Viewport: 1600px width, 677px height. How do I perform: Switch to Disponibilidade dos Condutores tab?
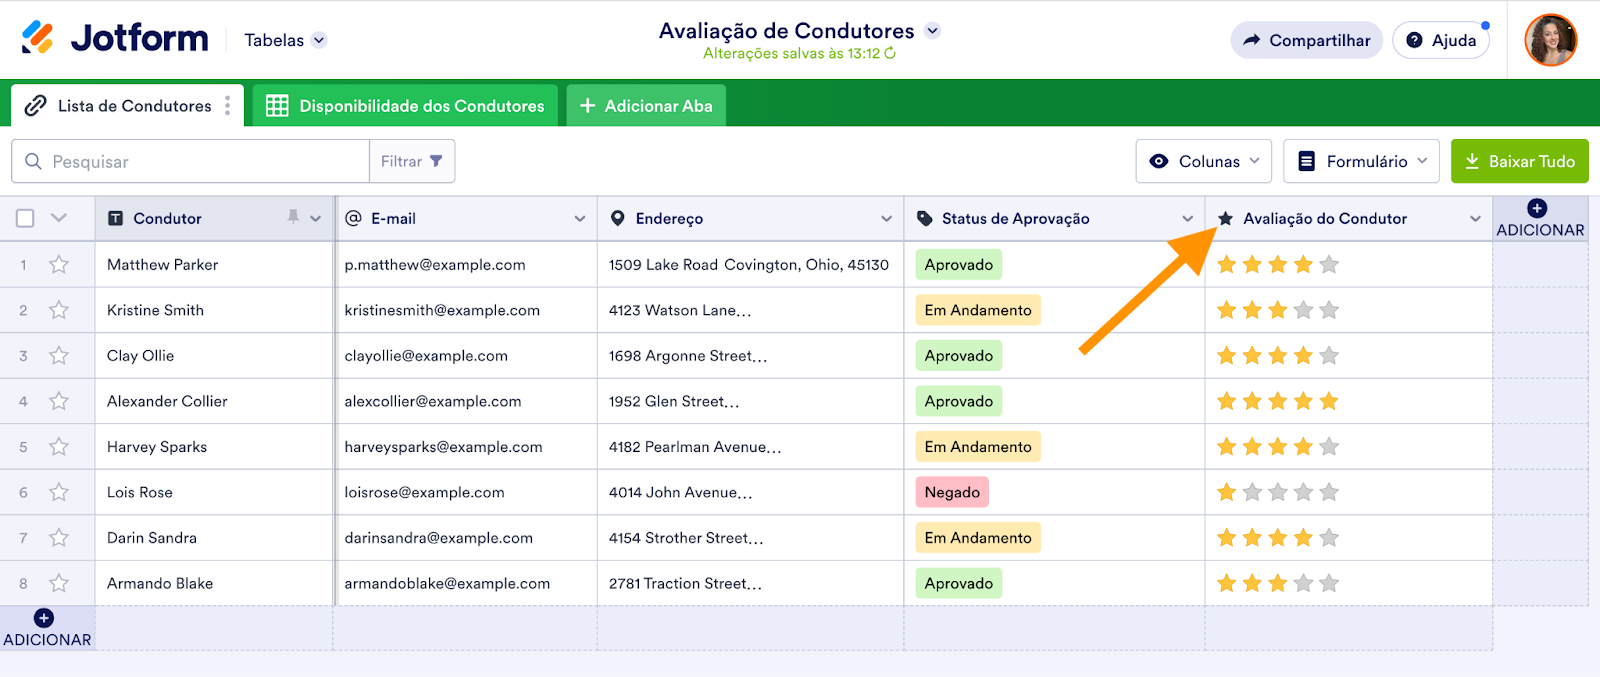[406, 106]
